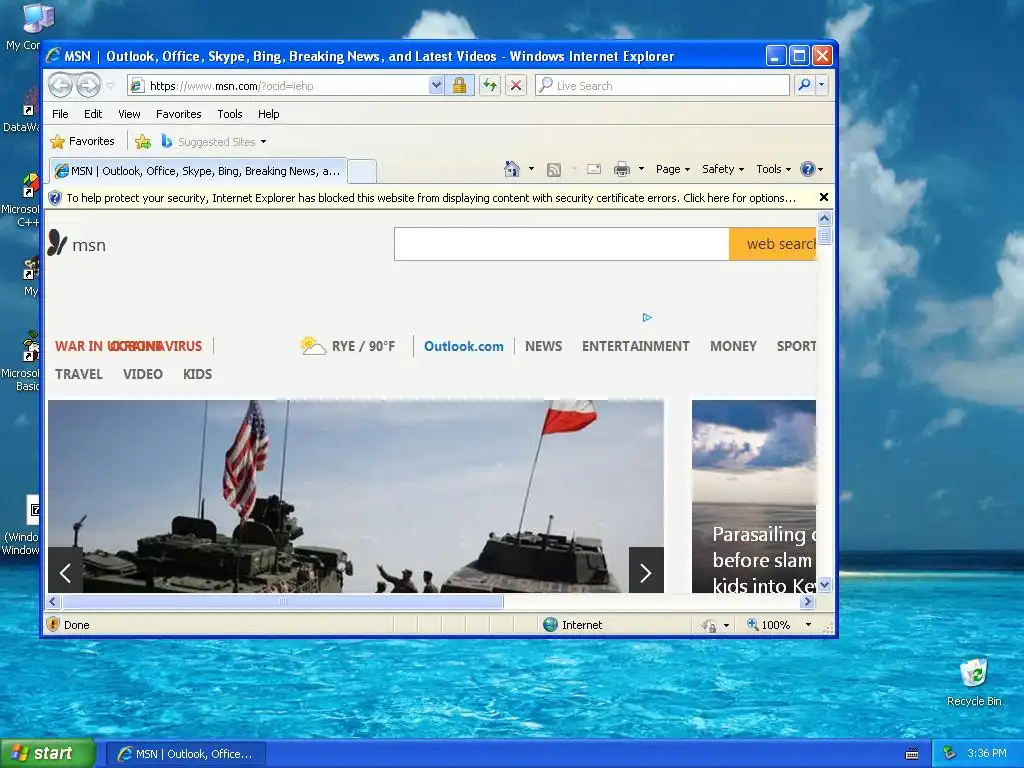
Task: Click the blue Help question mark icon
Action: tap(808, 169)
